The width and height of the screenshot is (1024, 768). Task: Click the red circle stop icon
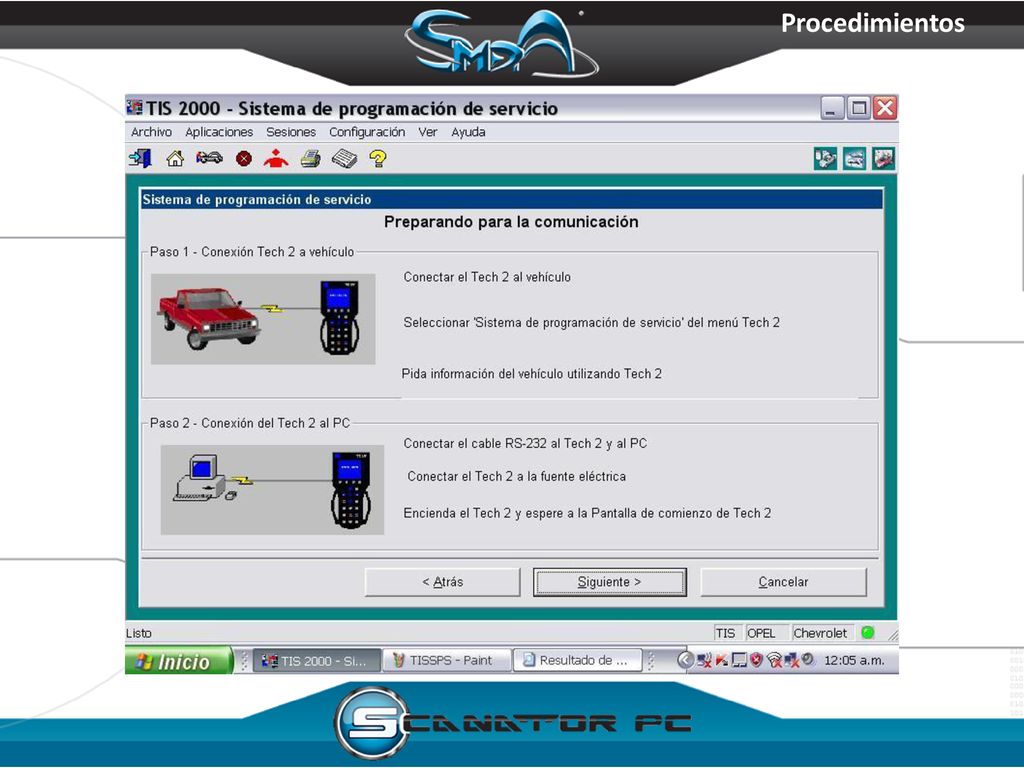[244, 159]
